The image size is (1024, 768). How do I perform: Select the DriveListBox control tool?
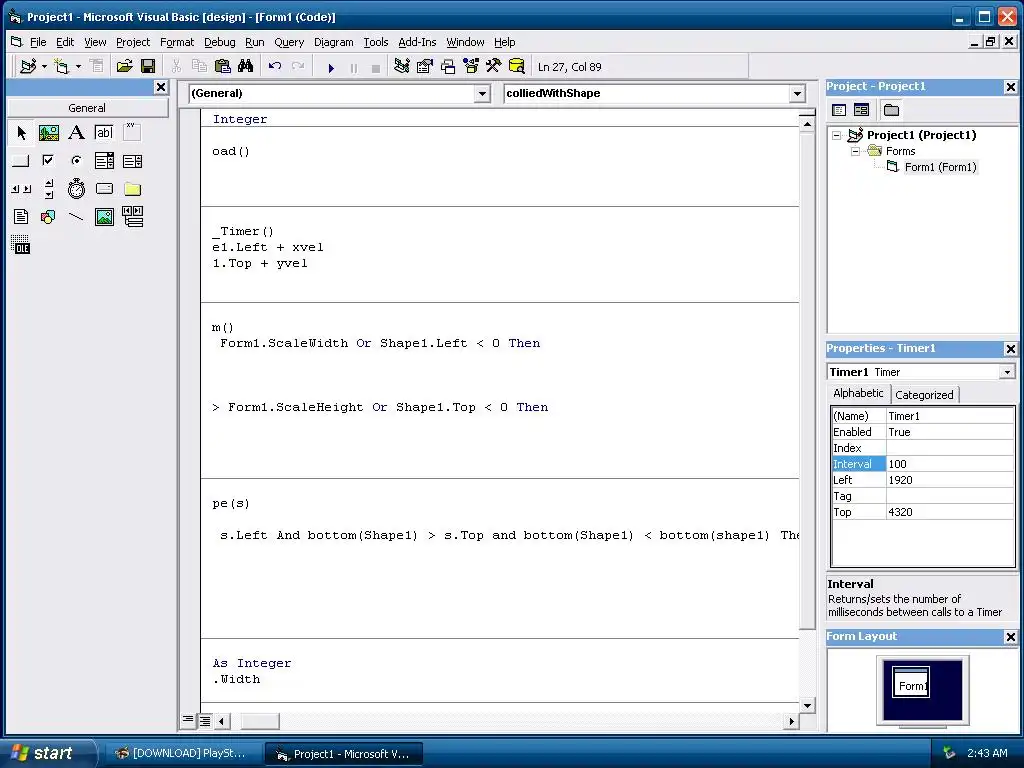(x=104, y=189)
